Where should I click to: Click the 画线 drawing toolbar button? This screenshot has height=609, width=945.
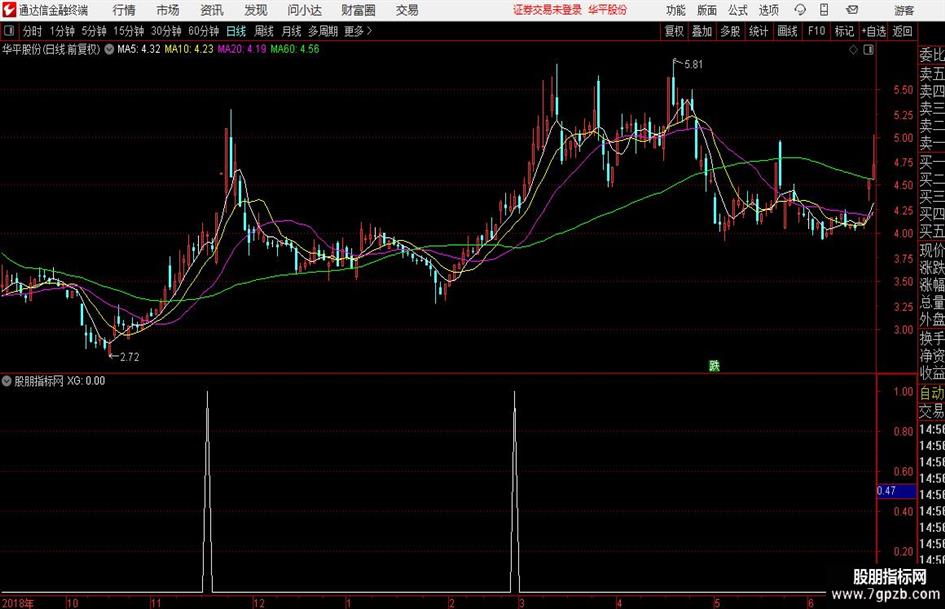pyautogui.click(x=787, y=31)
